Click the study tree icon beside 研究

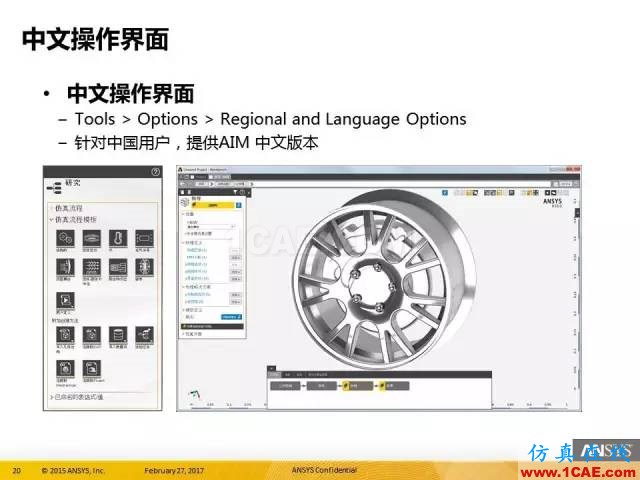coord(54,188)
